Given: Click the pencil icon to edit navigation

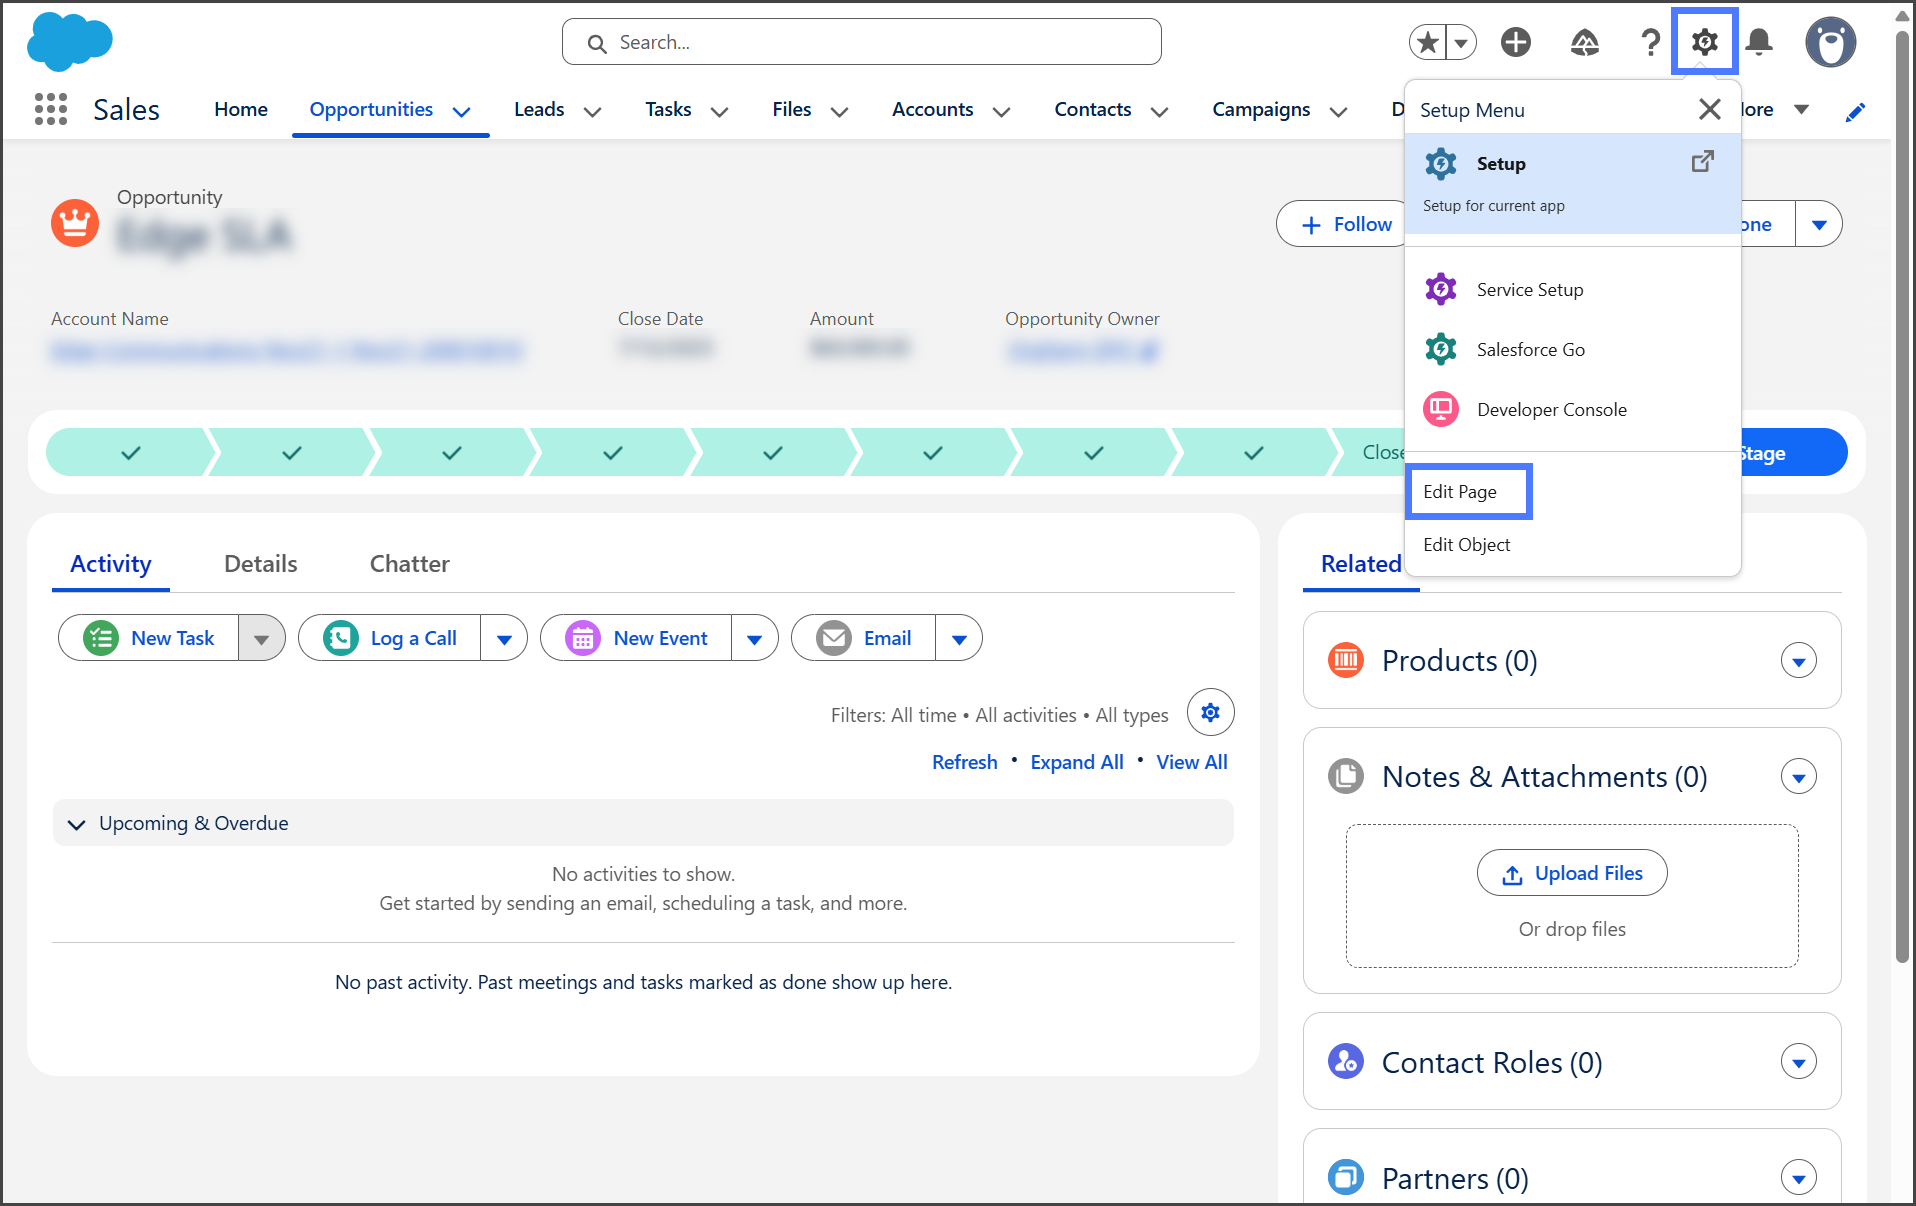Looking at the screenshot, I should pyautogui.click(x=1855, y=111).
